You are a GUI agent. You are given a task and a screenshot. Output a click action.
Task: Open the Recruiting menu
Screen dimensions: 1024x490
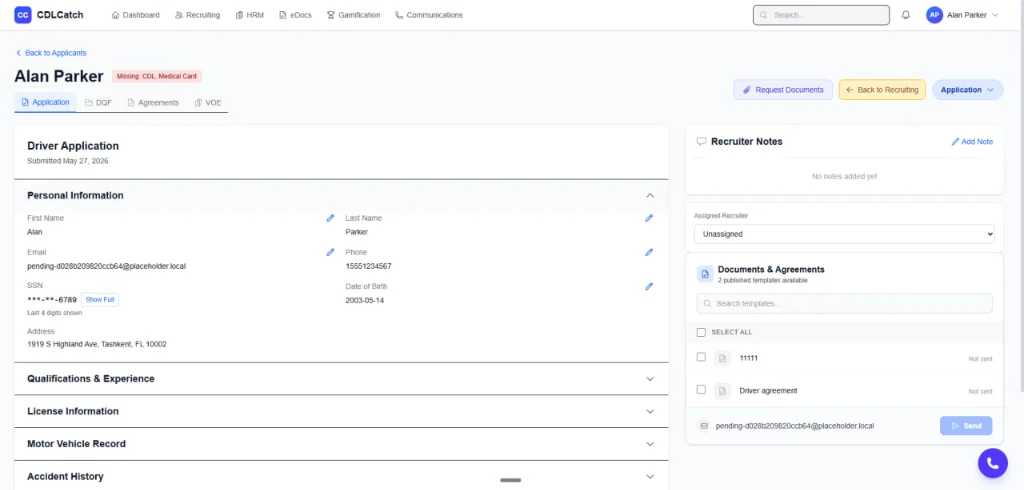pos(198,15)
